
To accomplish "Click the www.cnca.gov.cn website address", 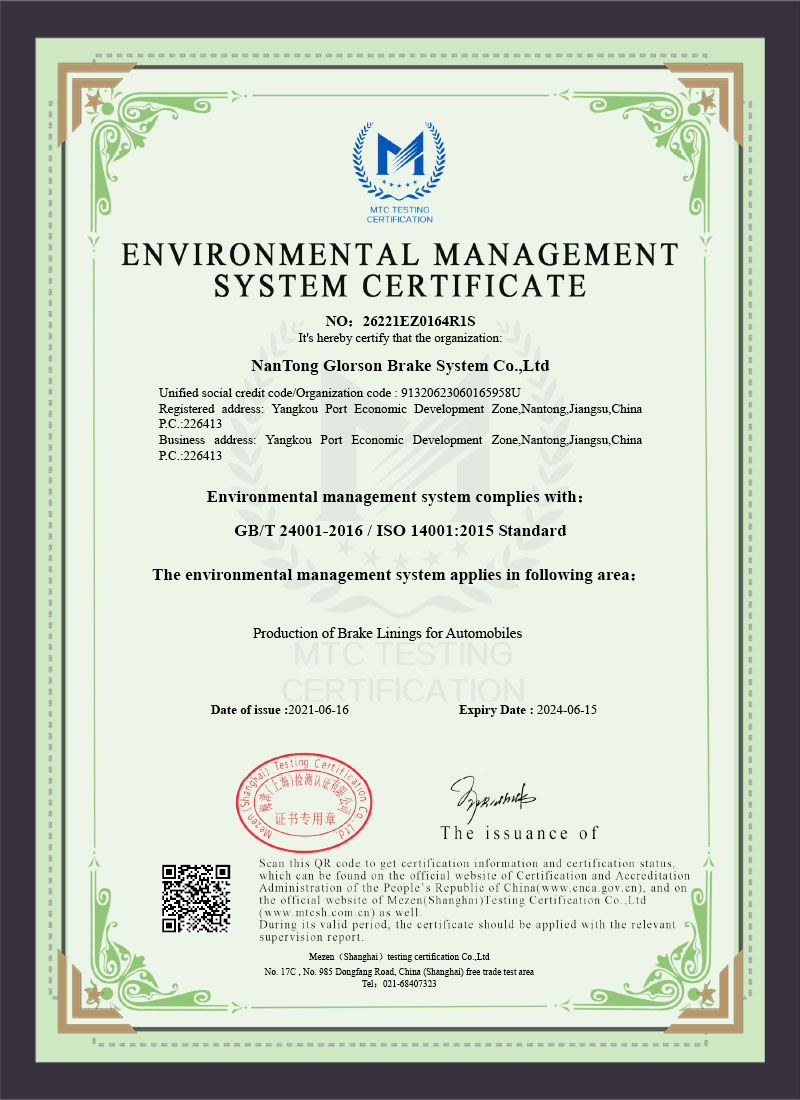I will click(589, 888).
